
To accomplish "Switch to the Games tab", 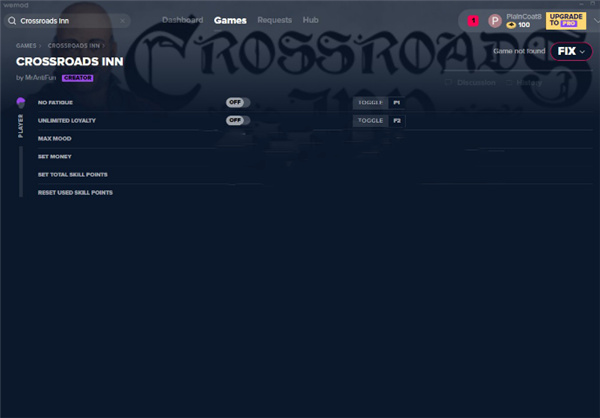I will coord(230,20).
